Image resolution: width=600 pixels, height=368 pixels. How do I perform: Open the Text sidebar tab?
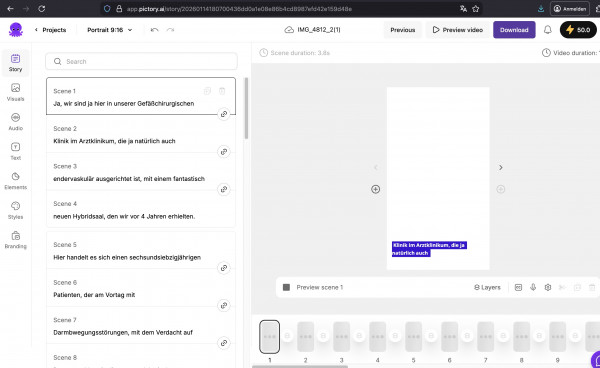[x=15, y=151]
